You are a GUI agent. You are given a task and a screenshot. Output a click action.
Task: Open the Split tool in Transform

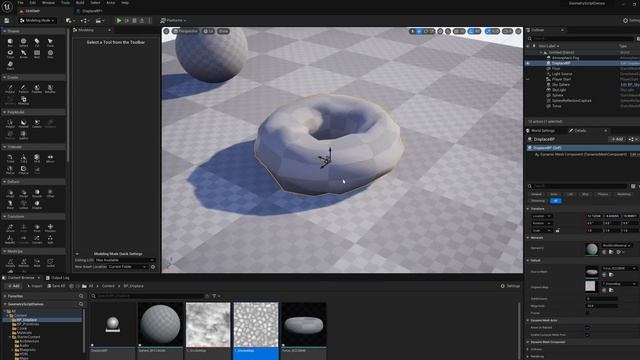point(50,239)
